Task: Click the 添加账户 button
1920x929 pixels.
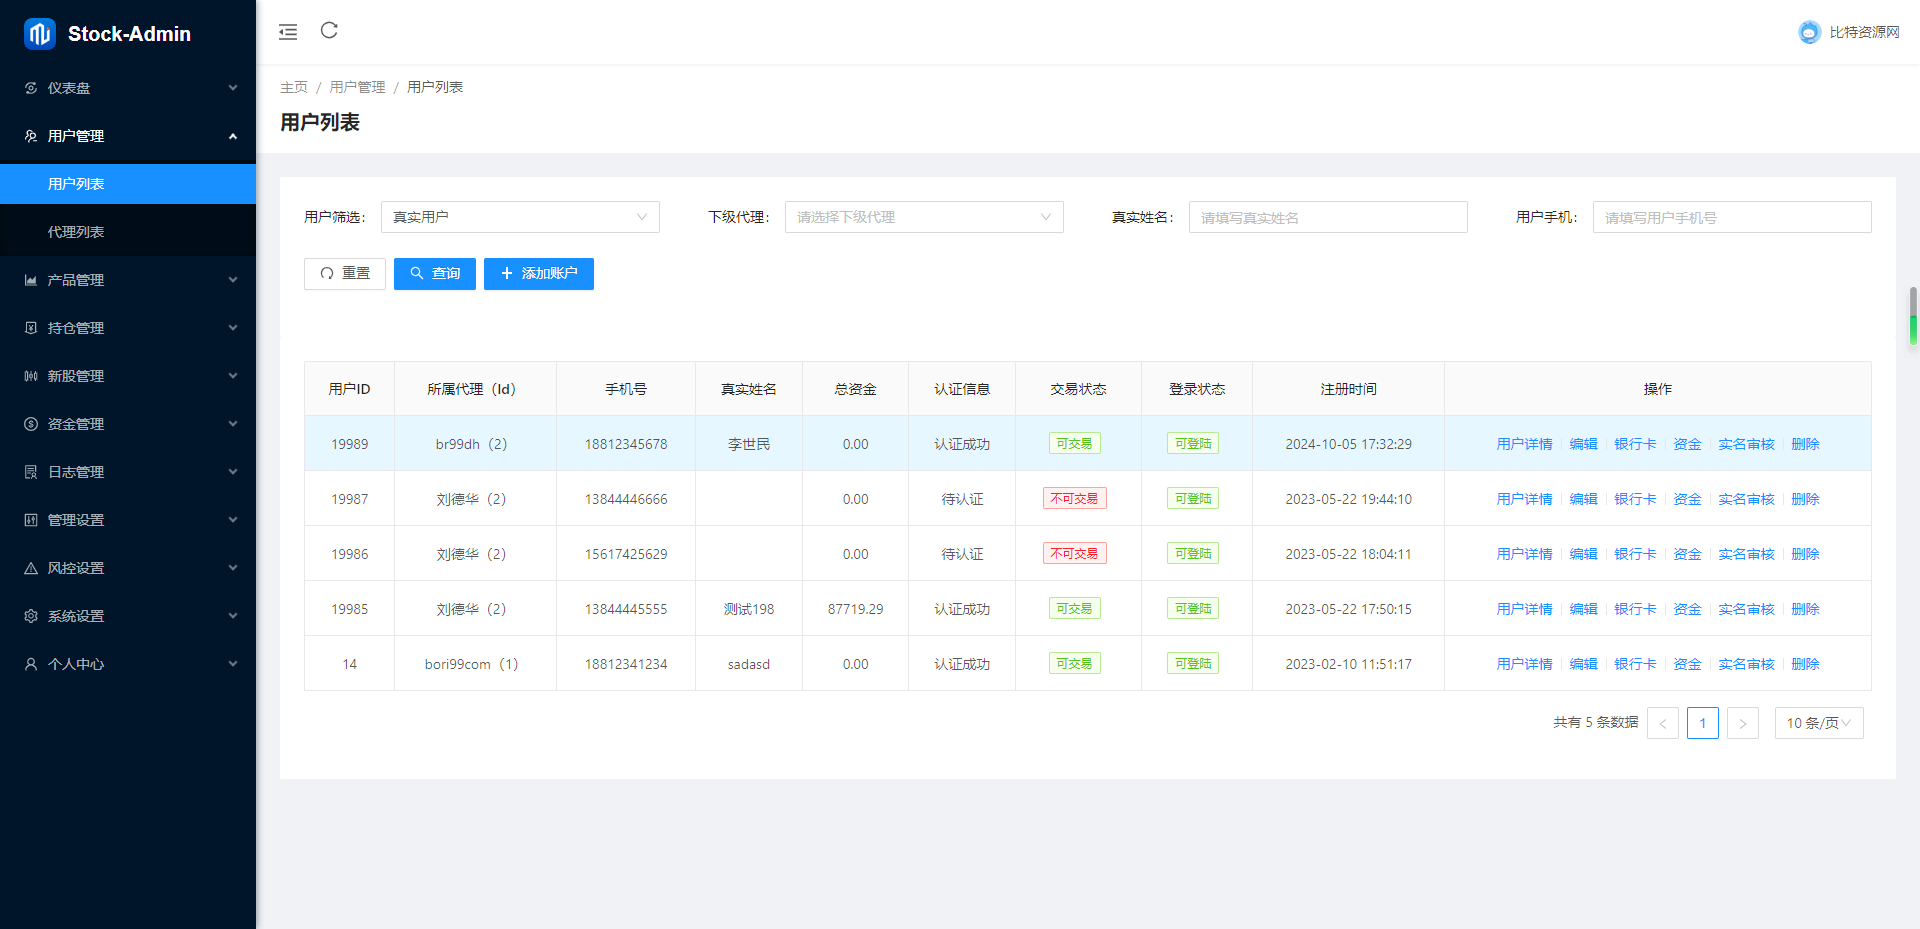Action: tap(538, 273)
